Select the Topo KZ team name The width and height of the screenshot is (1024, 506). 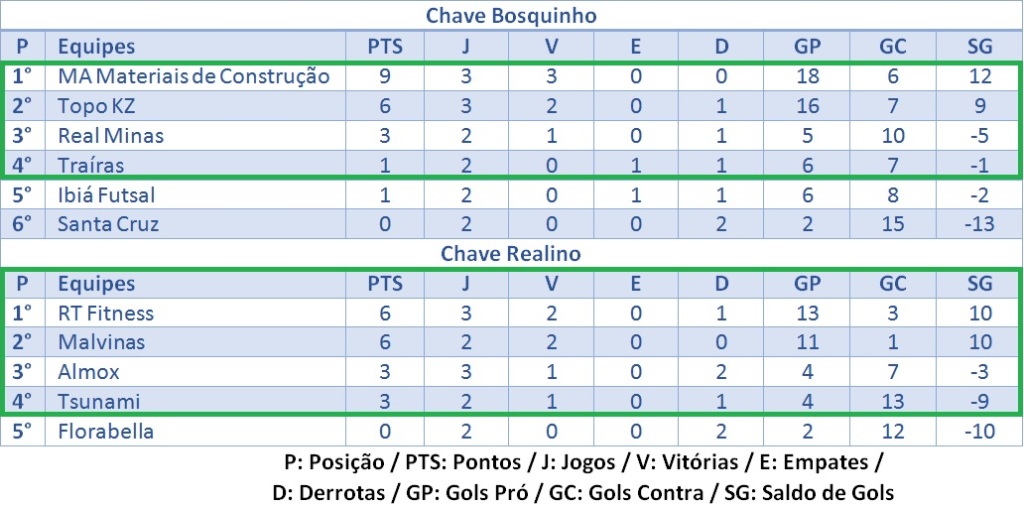96,106
